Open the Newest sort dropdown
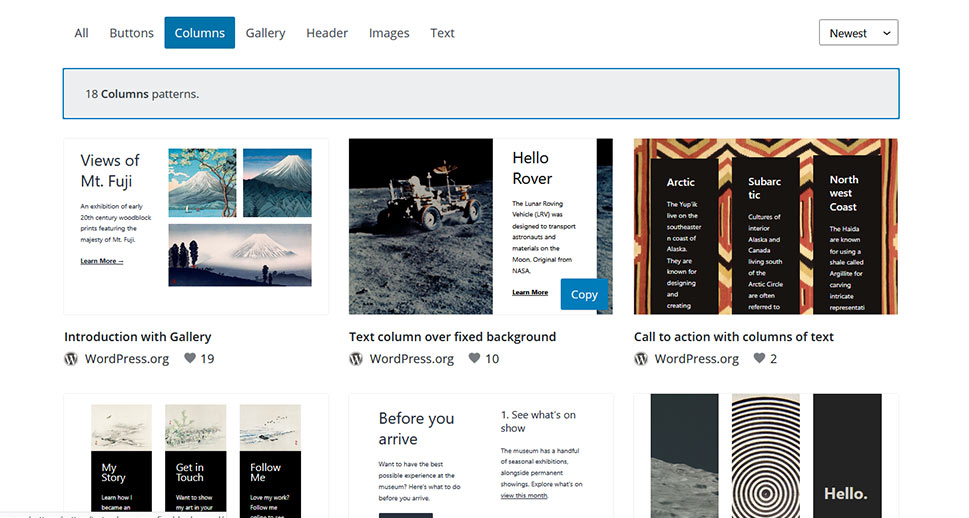This screenshot has width=969, height=518. pos(858,33)
